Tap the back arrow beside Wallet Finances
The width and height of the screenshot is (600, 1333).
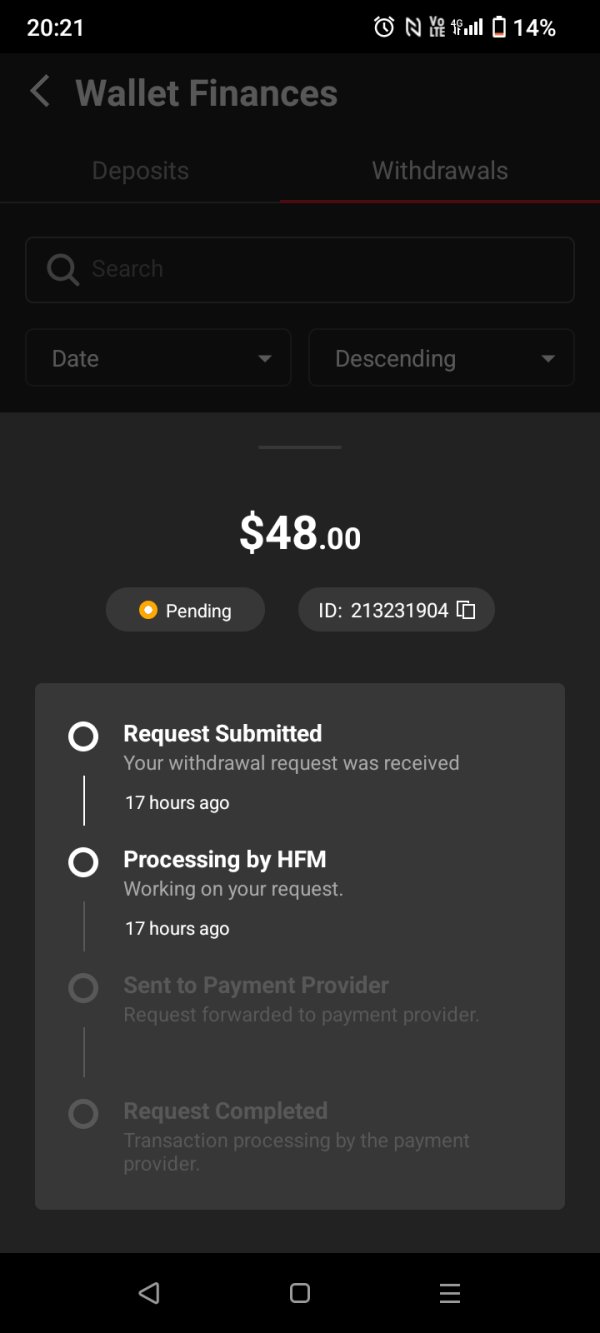[x=40, y=92]
